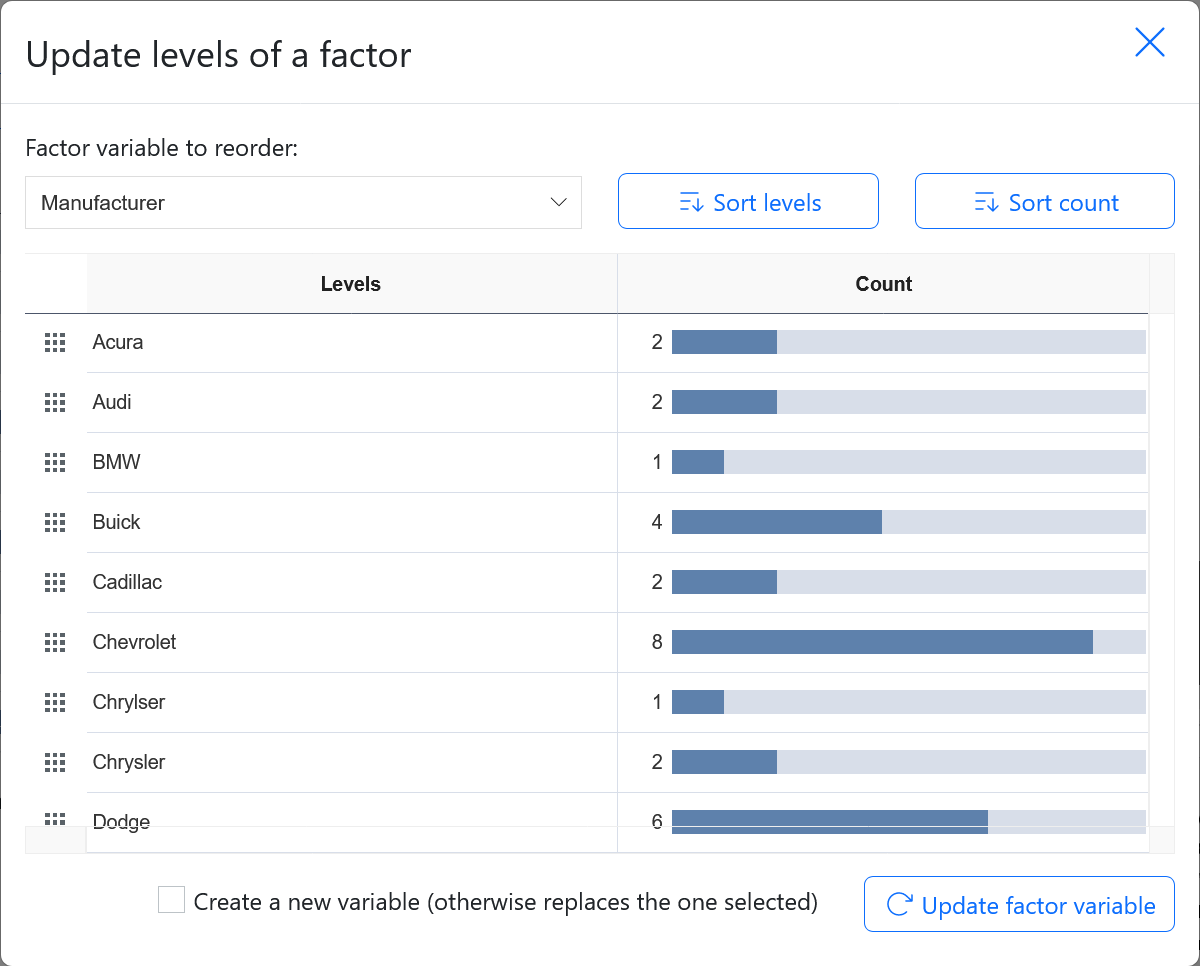Click the Update factor variable button
This screenshot has height=966, width=1200.
[1019, 905]
